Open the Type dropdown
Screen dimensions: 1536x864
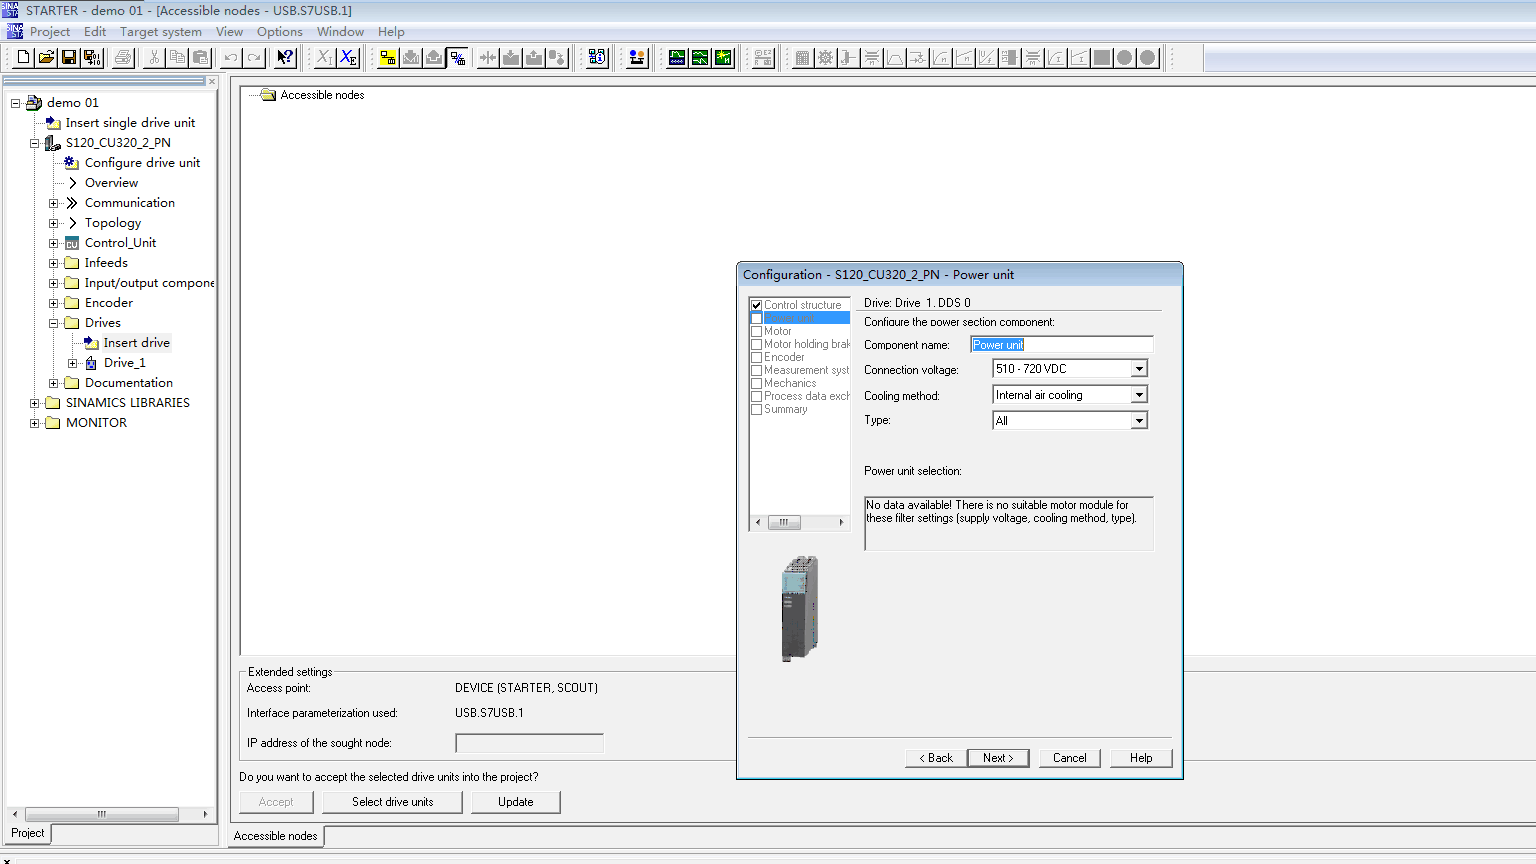click(x=1139, y=421)
